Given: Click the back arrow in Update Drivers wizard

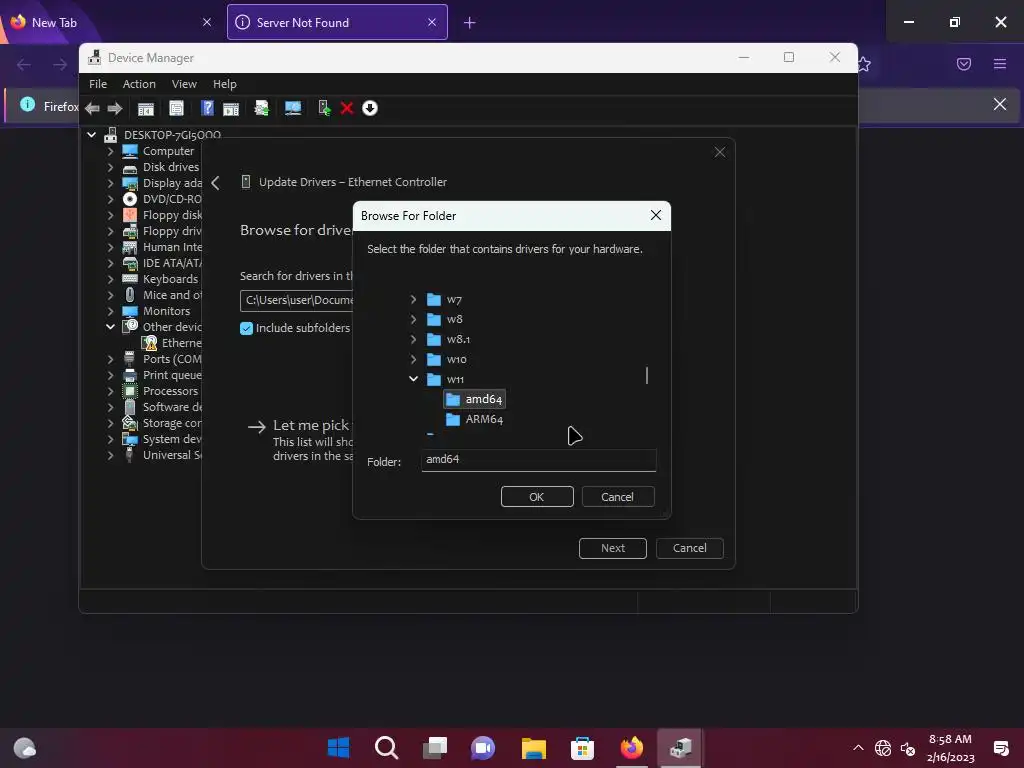Looking at the screenshot, I should [216, 183].
